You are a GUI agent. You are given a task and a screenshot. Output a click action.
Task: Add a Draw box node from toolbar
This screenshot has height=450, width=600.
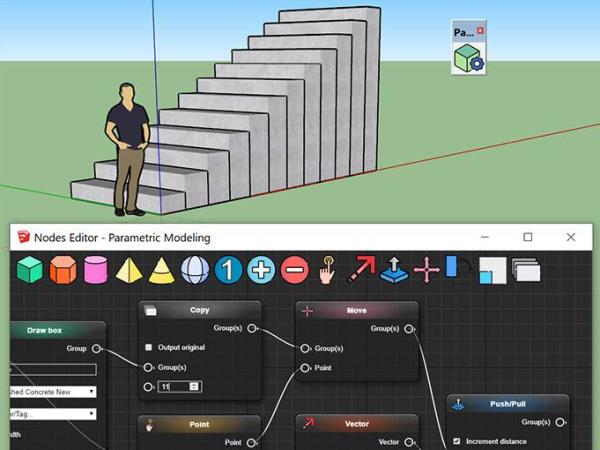pyautogui.click(x=30, y=270)
